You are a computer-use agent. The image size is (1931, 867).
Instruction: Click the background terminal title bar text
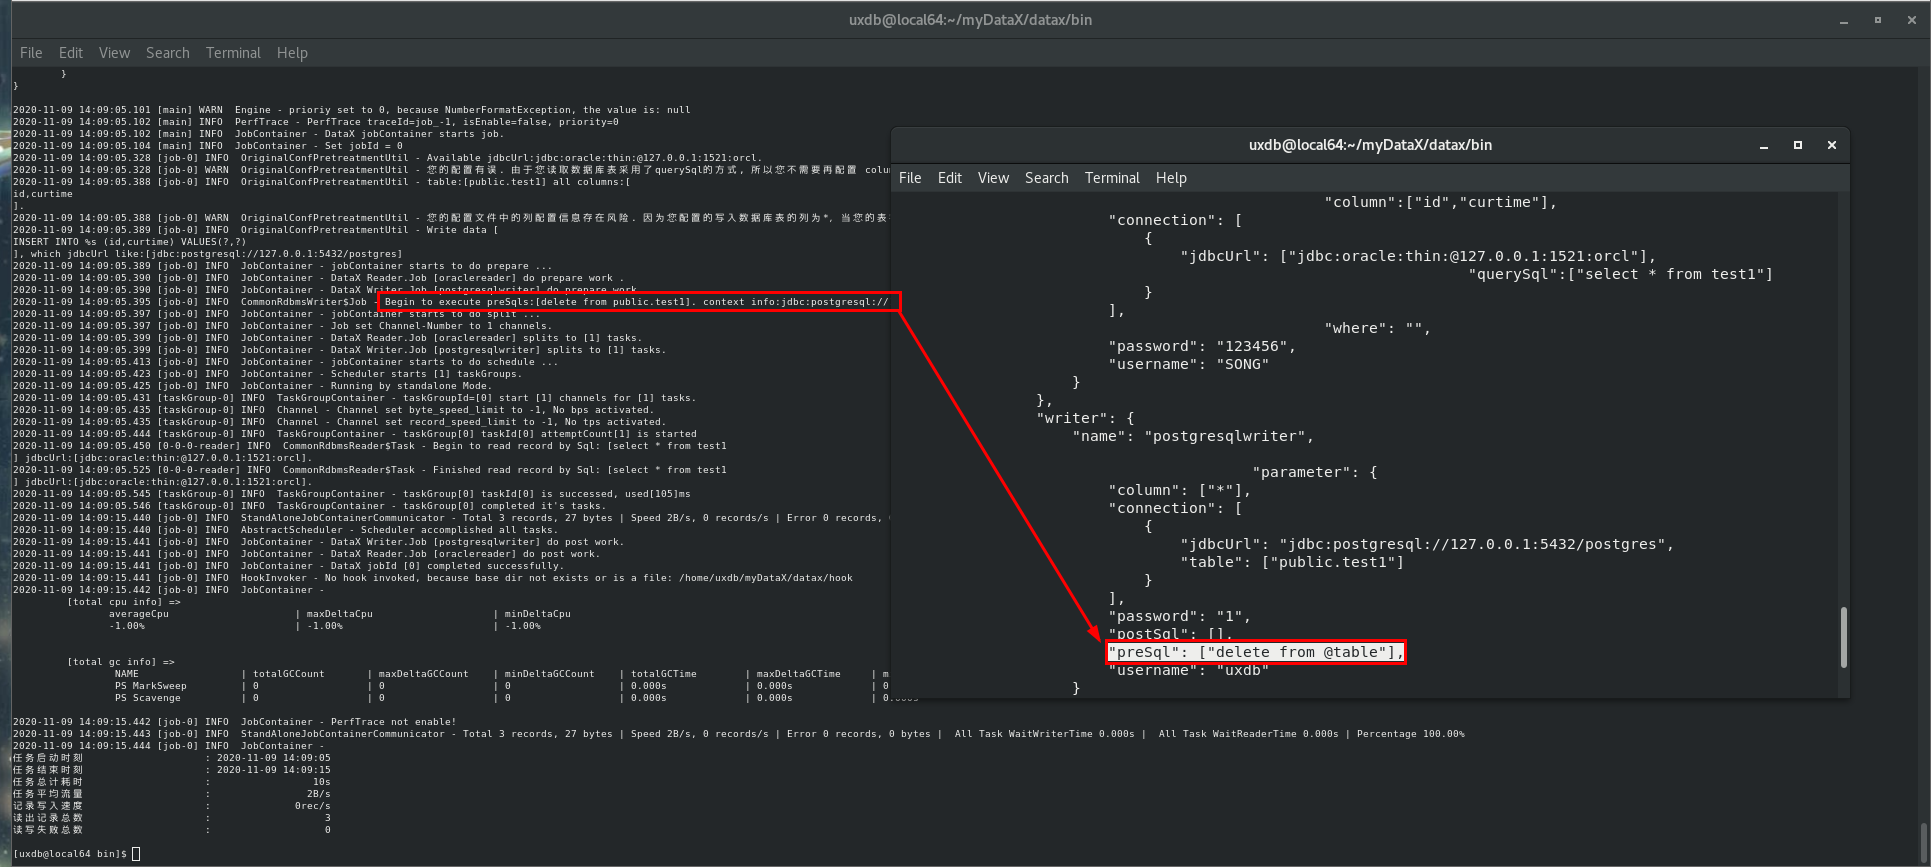pyautogui.click(x=970, y=20)
